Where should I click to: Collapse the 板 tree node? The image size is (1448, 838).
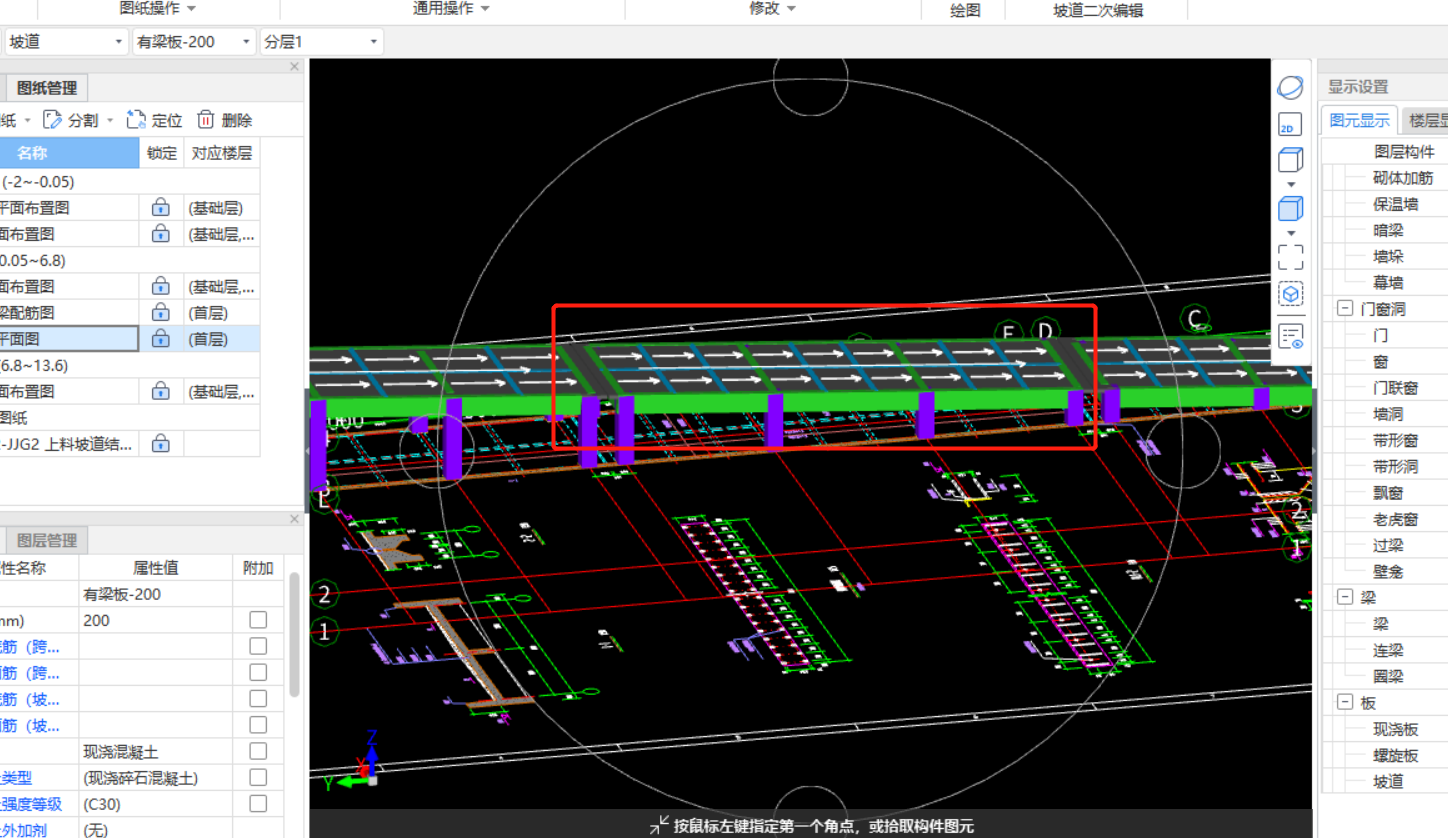[x=1344, y=703]
